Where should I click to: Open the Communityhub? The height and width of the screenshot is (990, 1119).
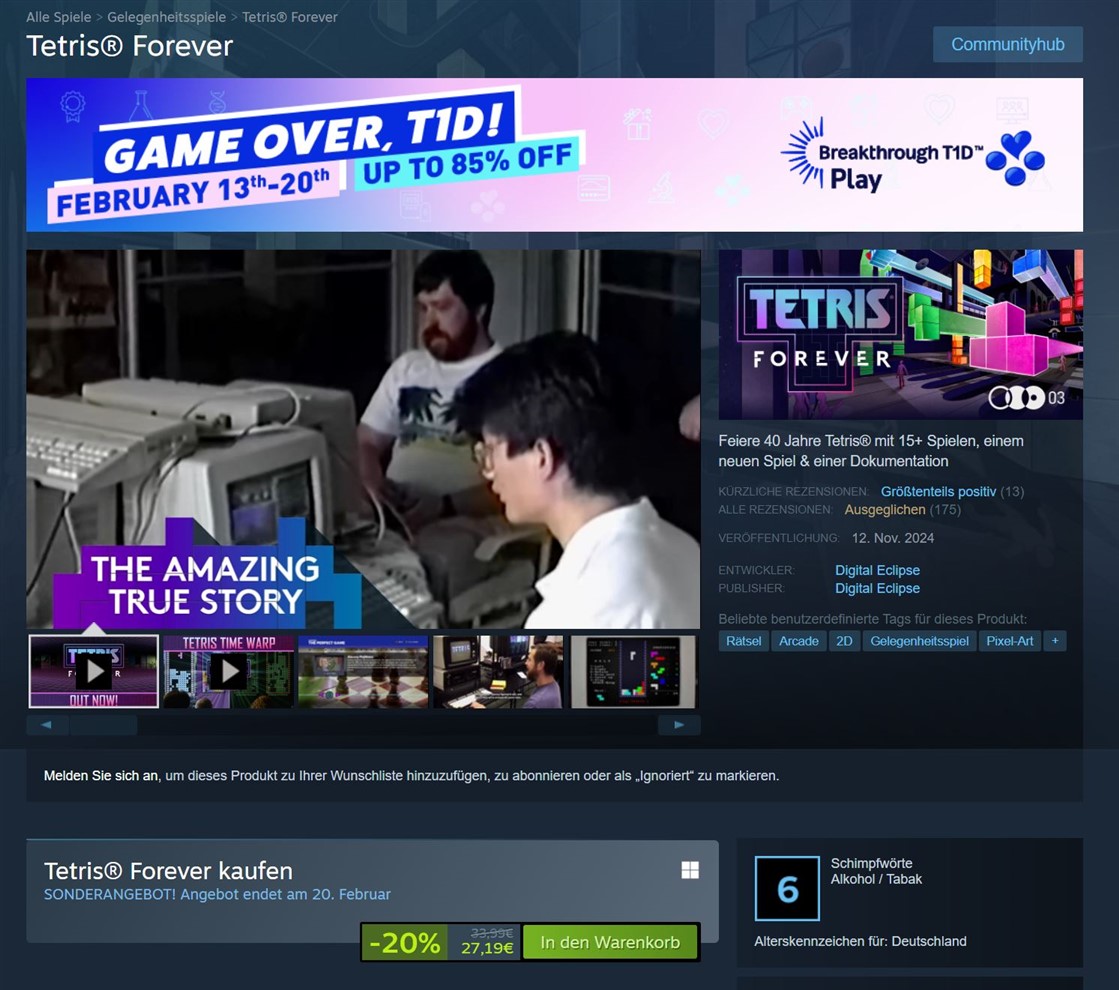(x=1007, y=44)
